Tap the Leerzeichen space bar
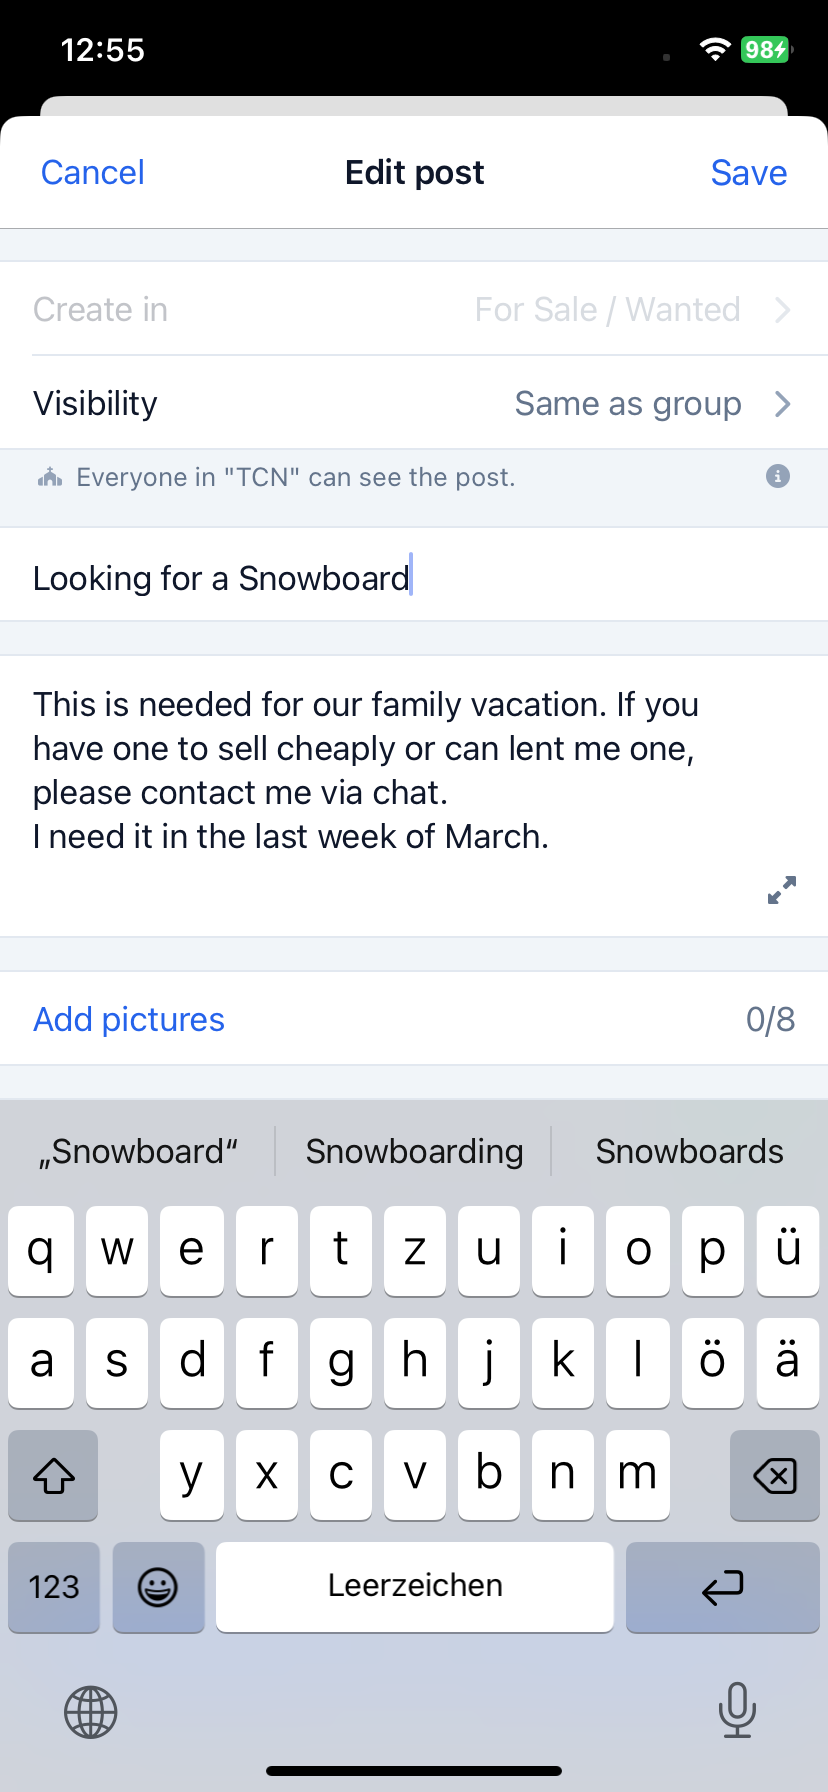The height and width of the screenshot is (1792, 828). 415,1587
